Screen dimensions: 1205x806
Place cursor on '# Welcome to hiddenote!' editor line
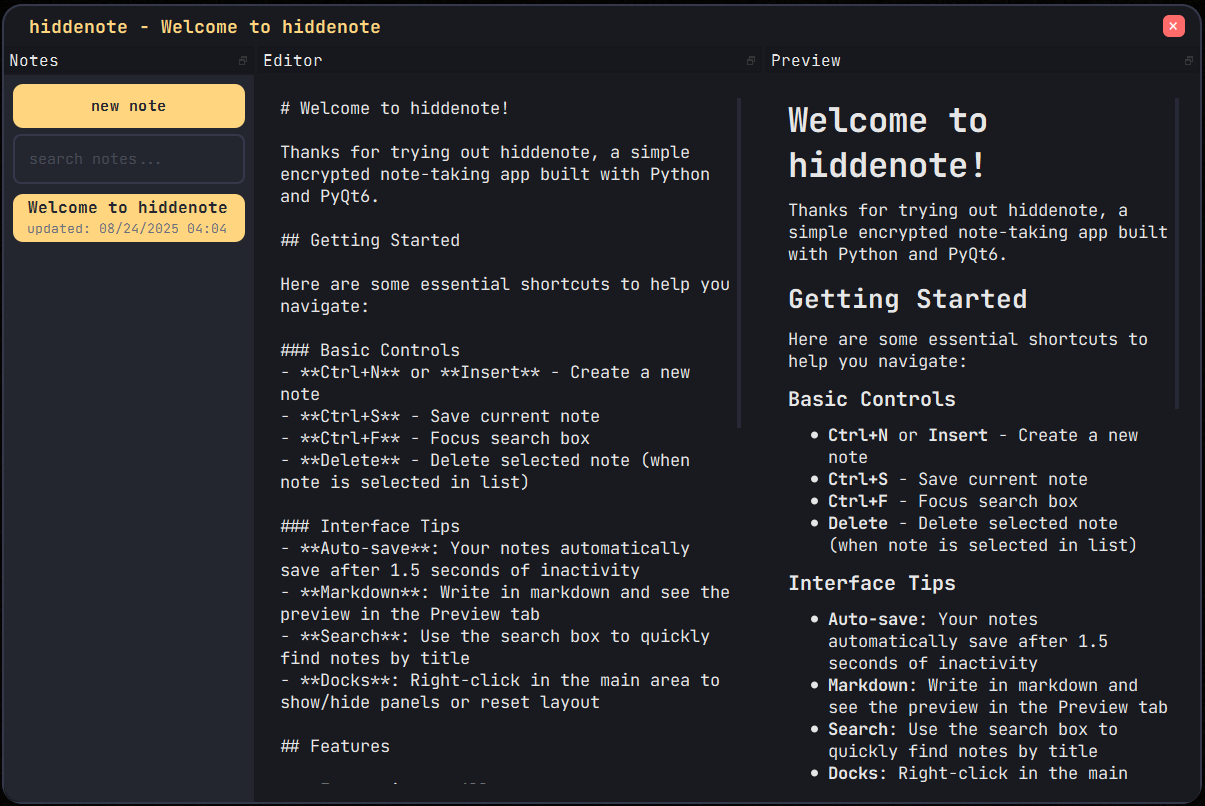tap(395, 108)
